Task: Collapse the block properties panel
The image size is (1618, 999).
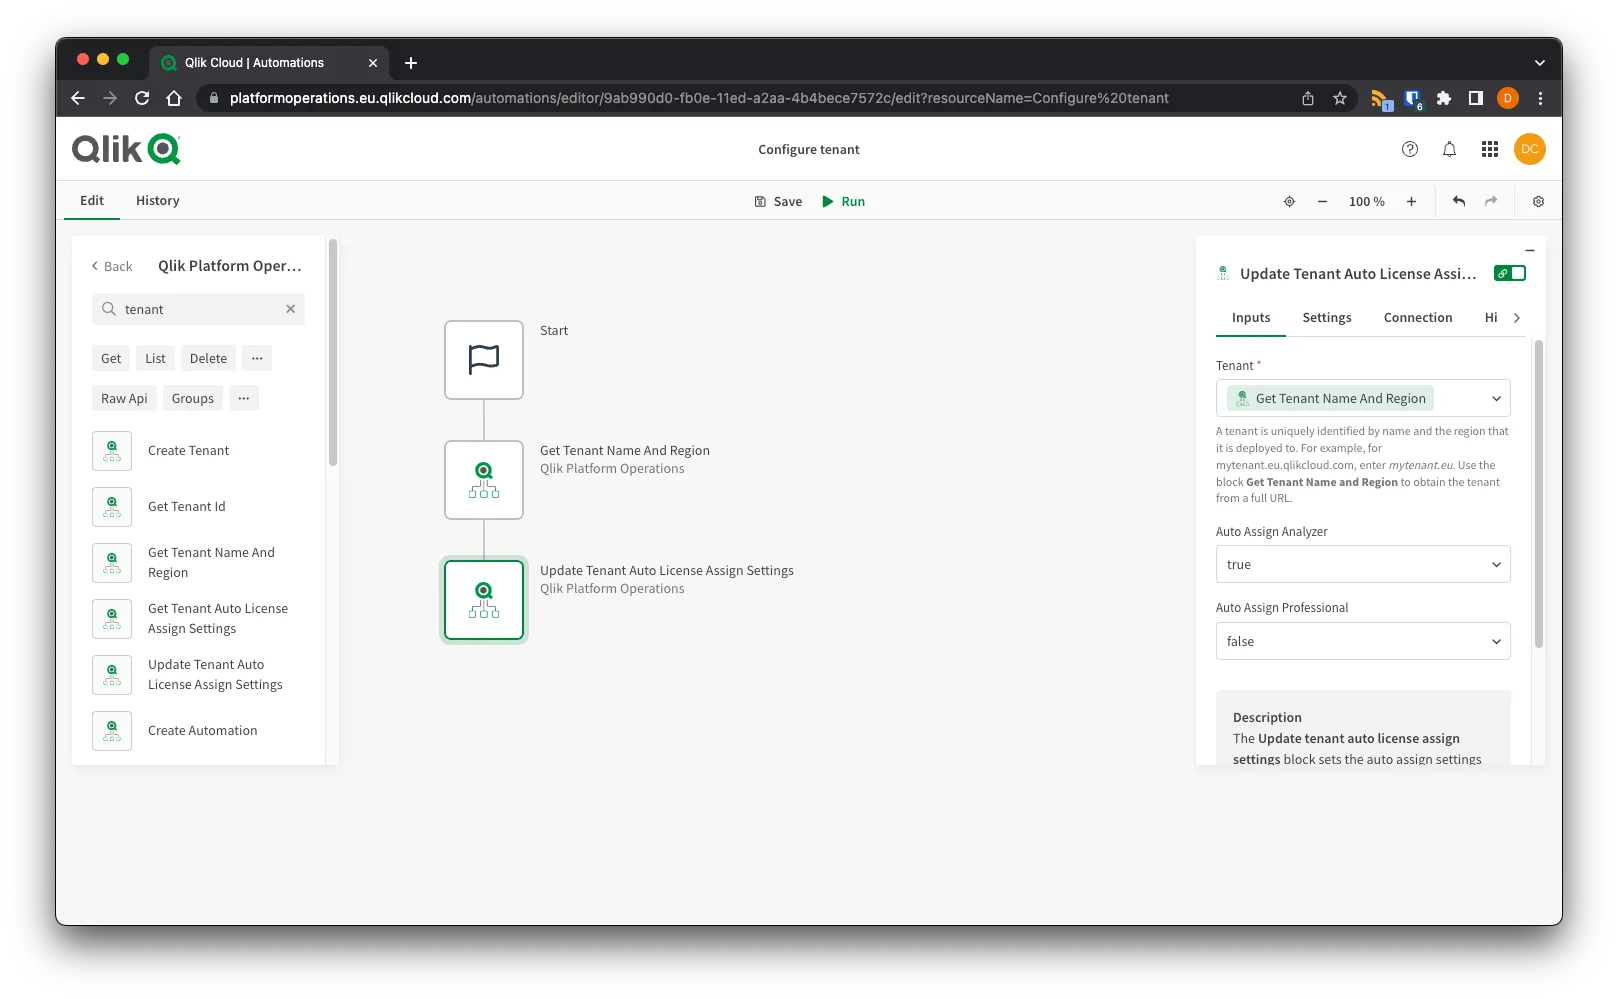Action: tap(1529, 249)
